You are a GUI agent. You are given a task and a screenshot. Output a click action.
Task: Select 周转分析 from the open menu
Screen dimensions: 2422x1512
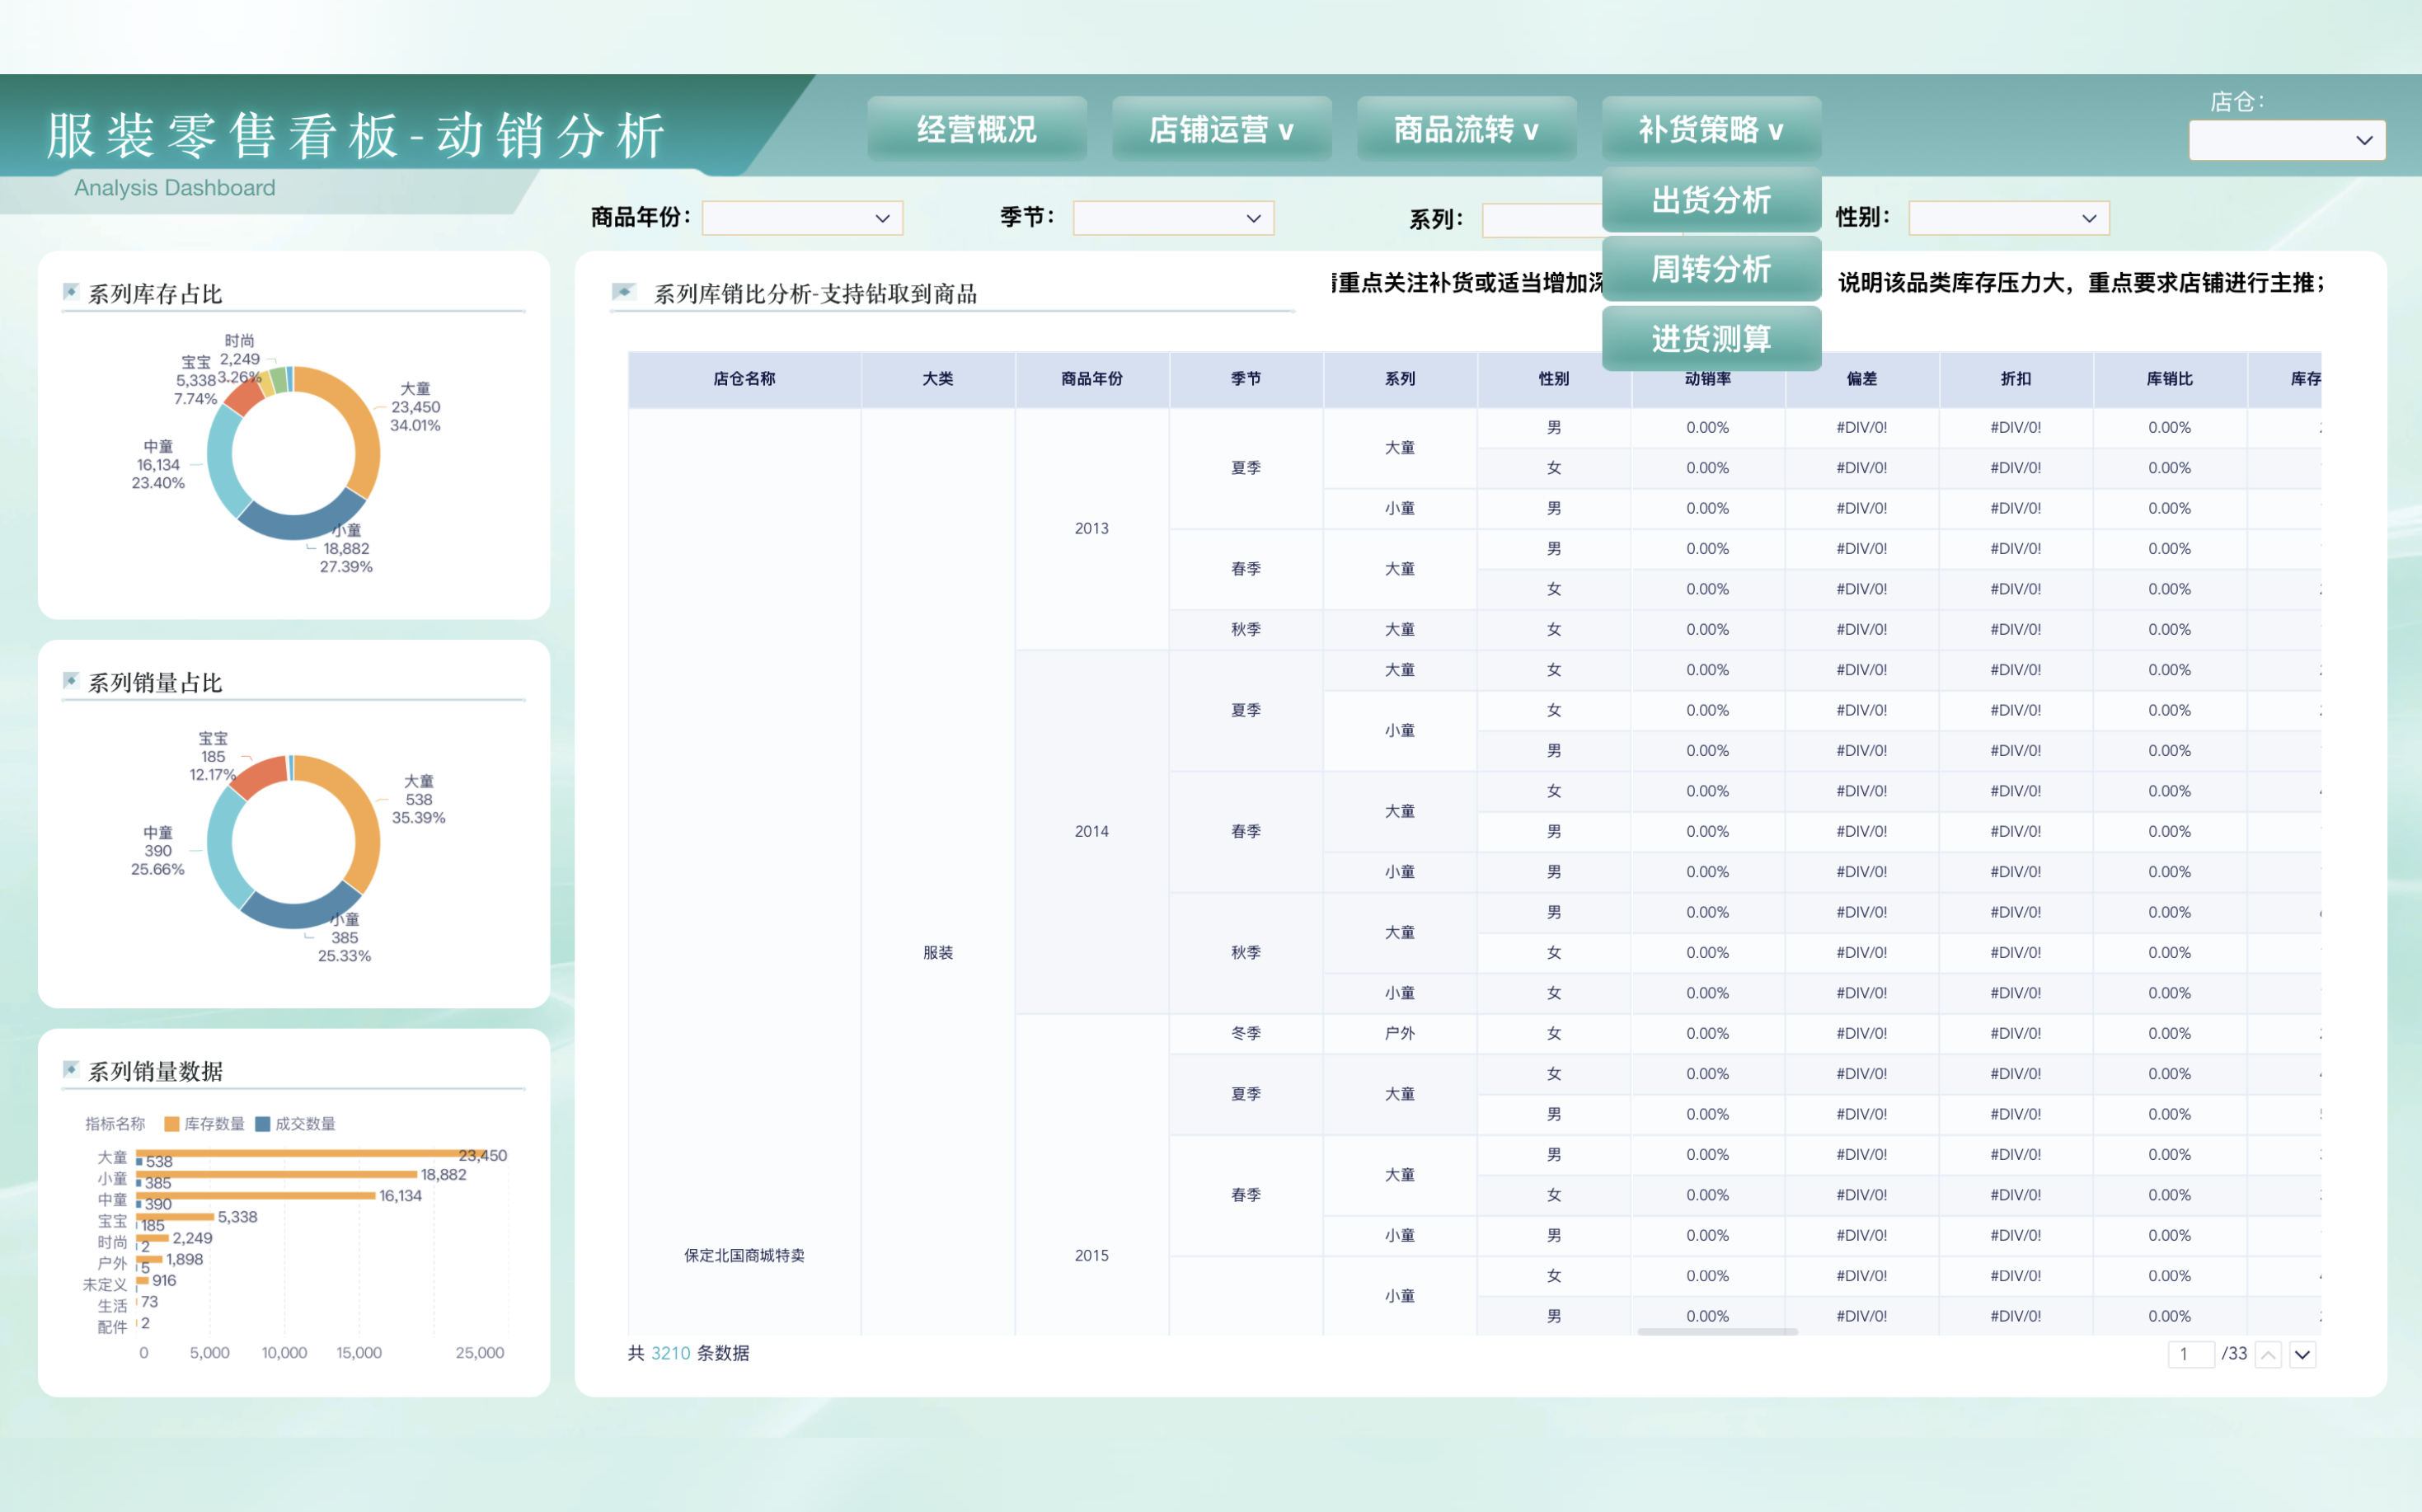point(1711,269)
